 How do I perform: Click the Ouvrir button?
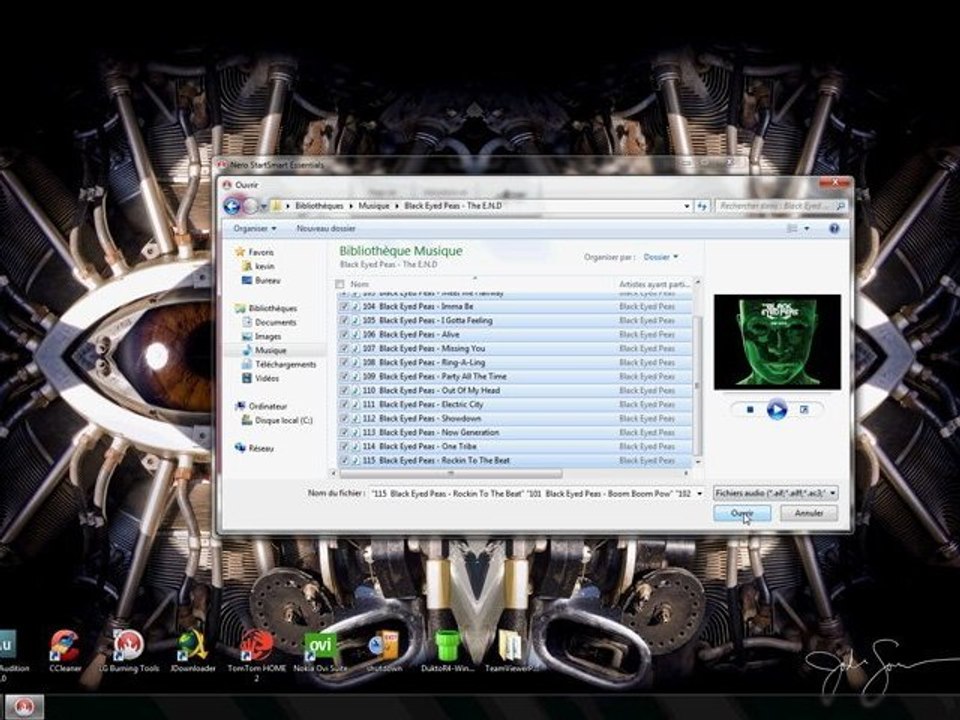tap(742, 513)
